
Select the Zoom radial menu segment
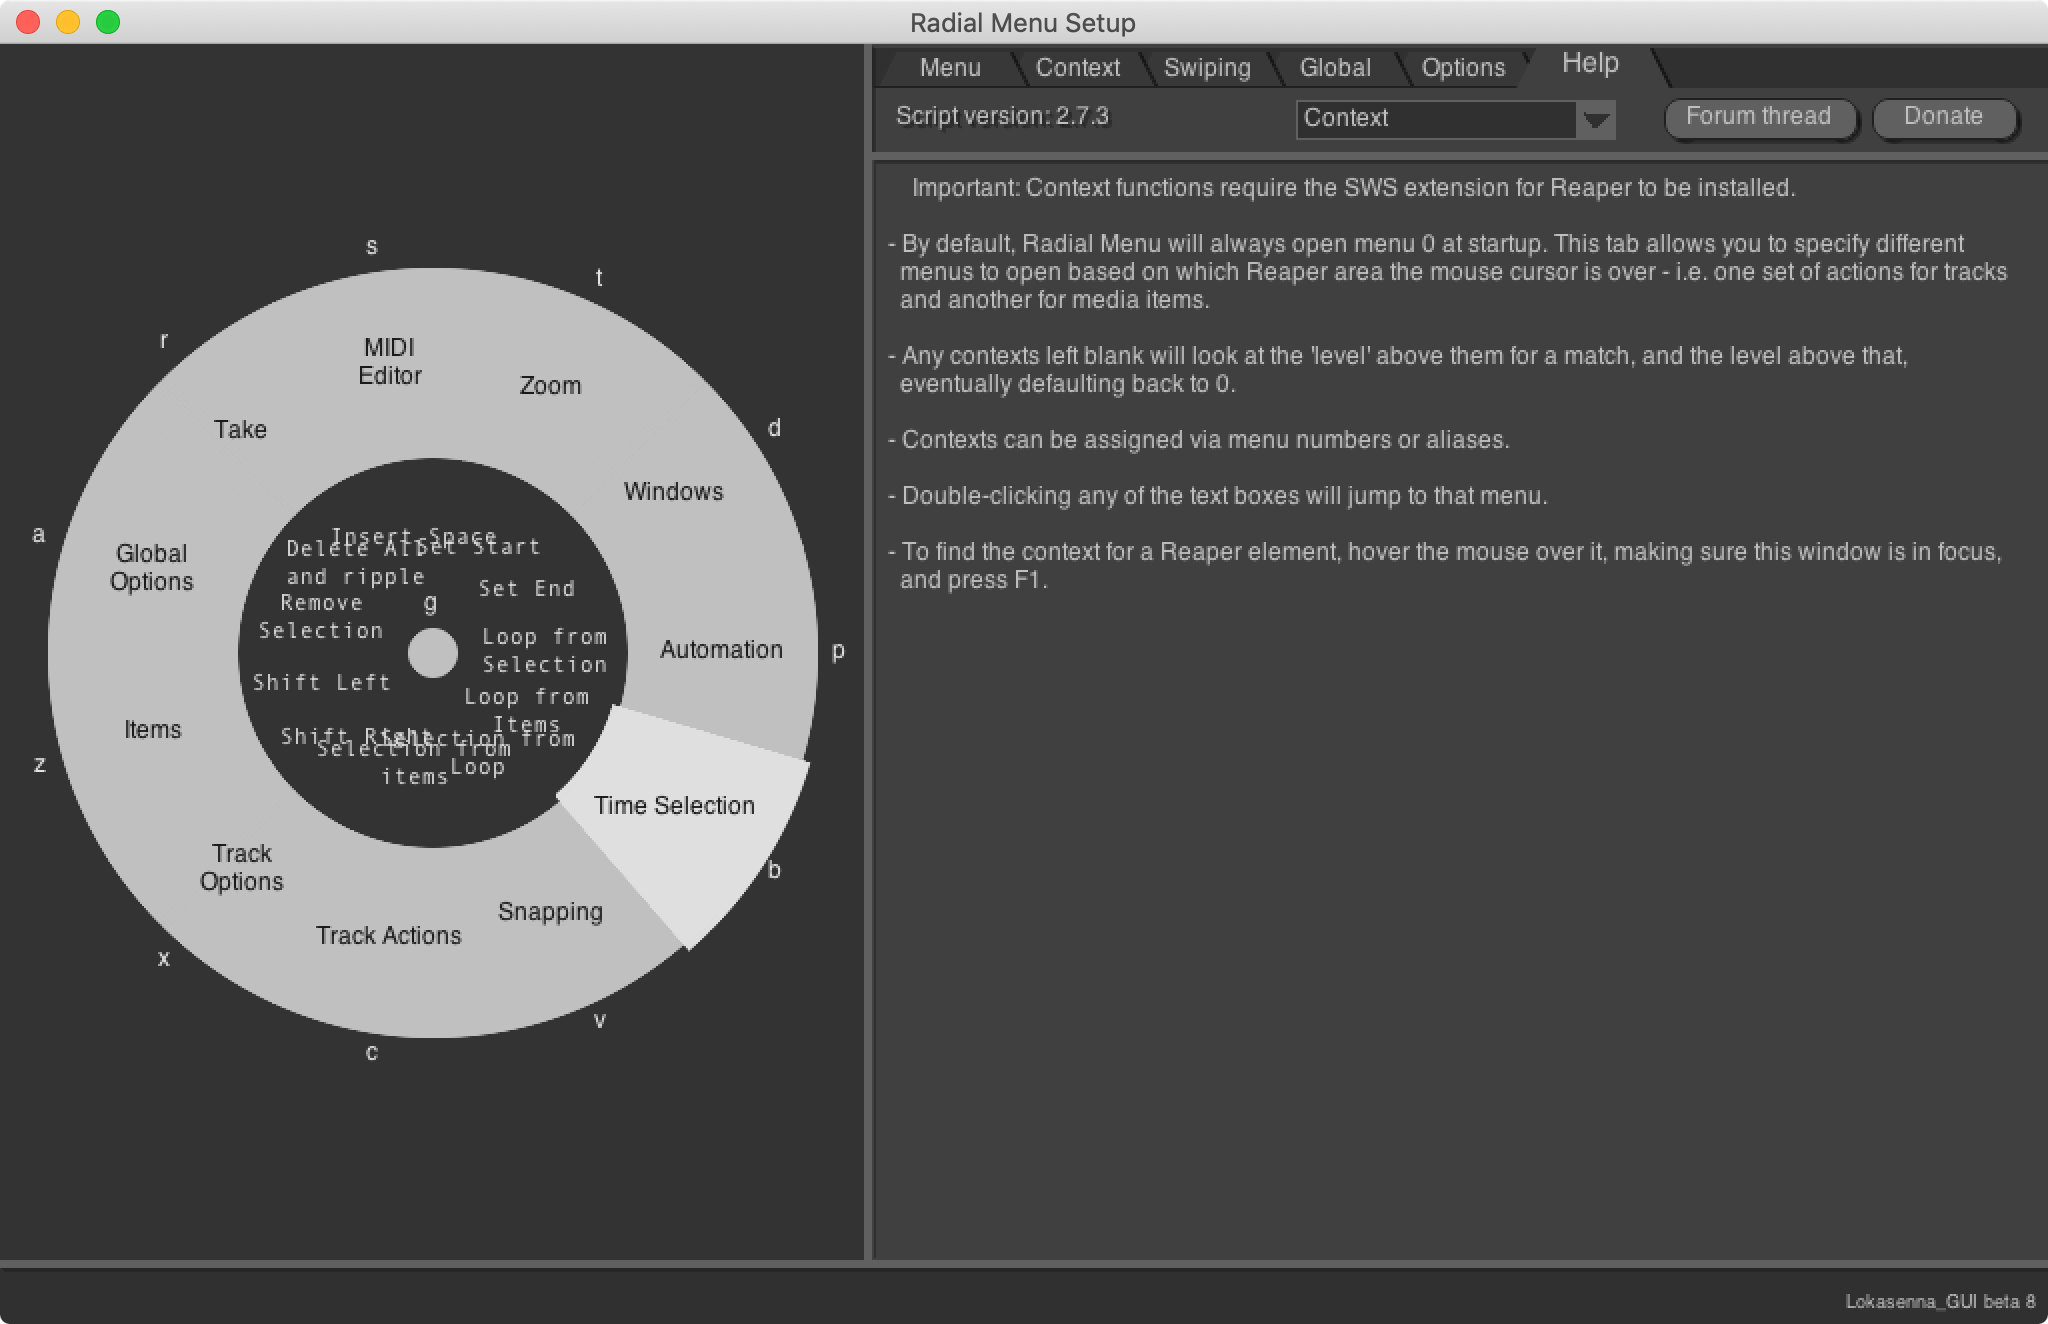(550, 385)
